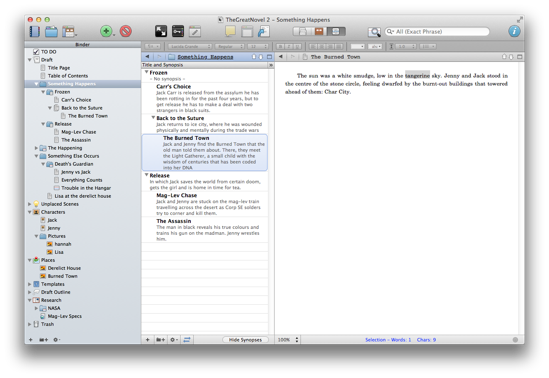Open the Regular typeface dropdown
Image resolution: width=549 pixels, height=378 pixels.
pos(229,46)
